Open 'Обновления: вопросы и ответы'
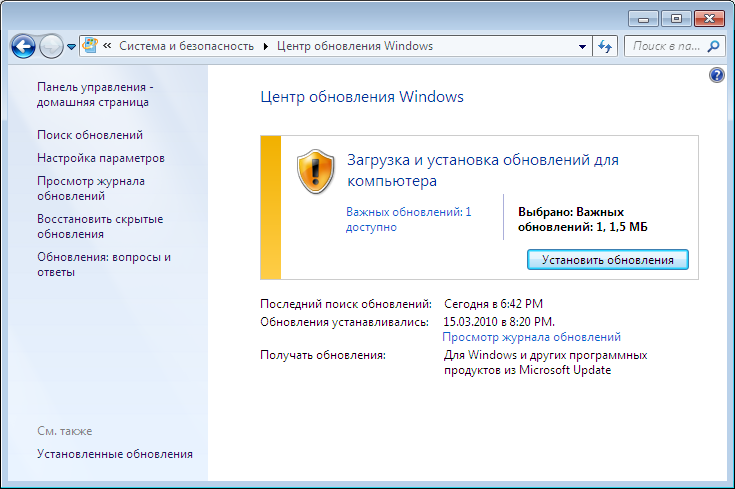The height and width of the screenshot is (489, 735). click(x=104, y=264)
